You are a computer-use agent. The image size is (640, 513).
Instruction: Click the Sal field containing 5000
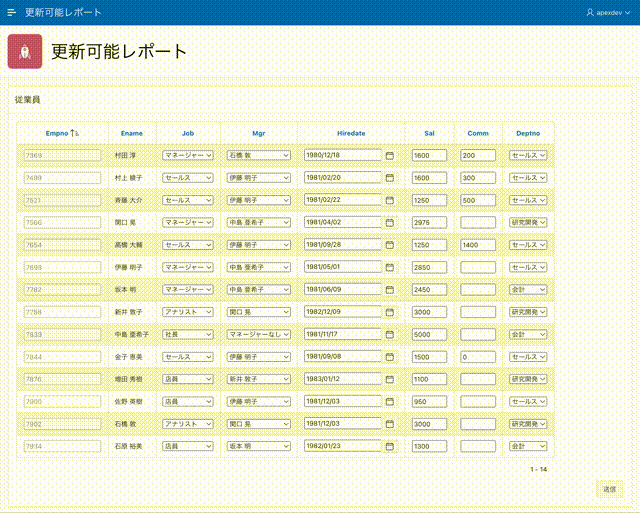click(429, 335)
